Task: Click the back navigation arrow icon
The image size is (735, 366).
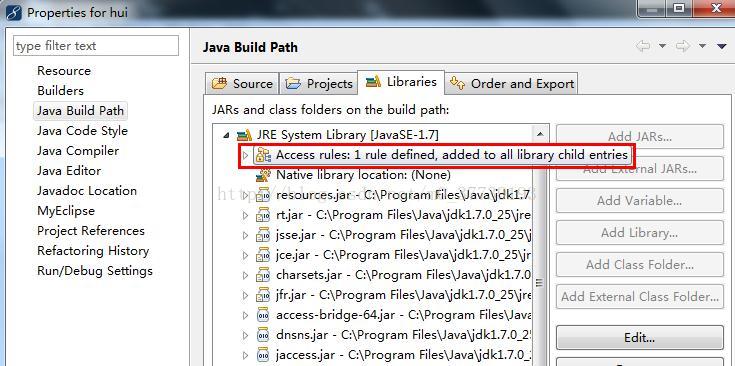Action: pyautogui.click(x=644, y=46)
